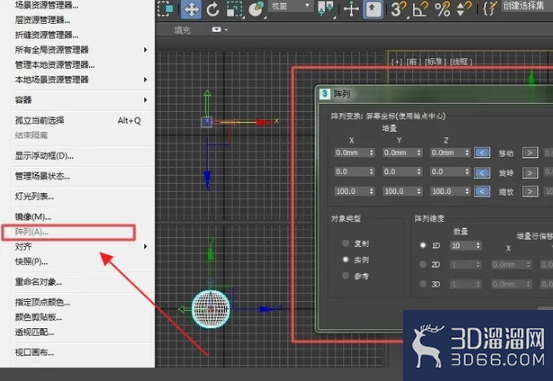553x381 pixels.
Task: Select the 参考 object type radio
Action: tap(346, 276)
